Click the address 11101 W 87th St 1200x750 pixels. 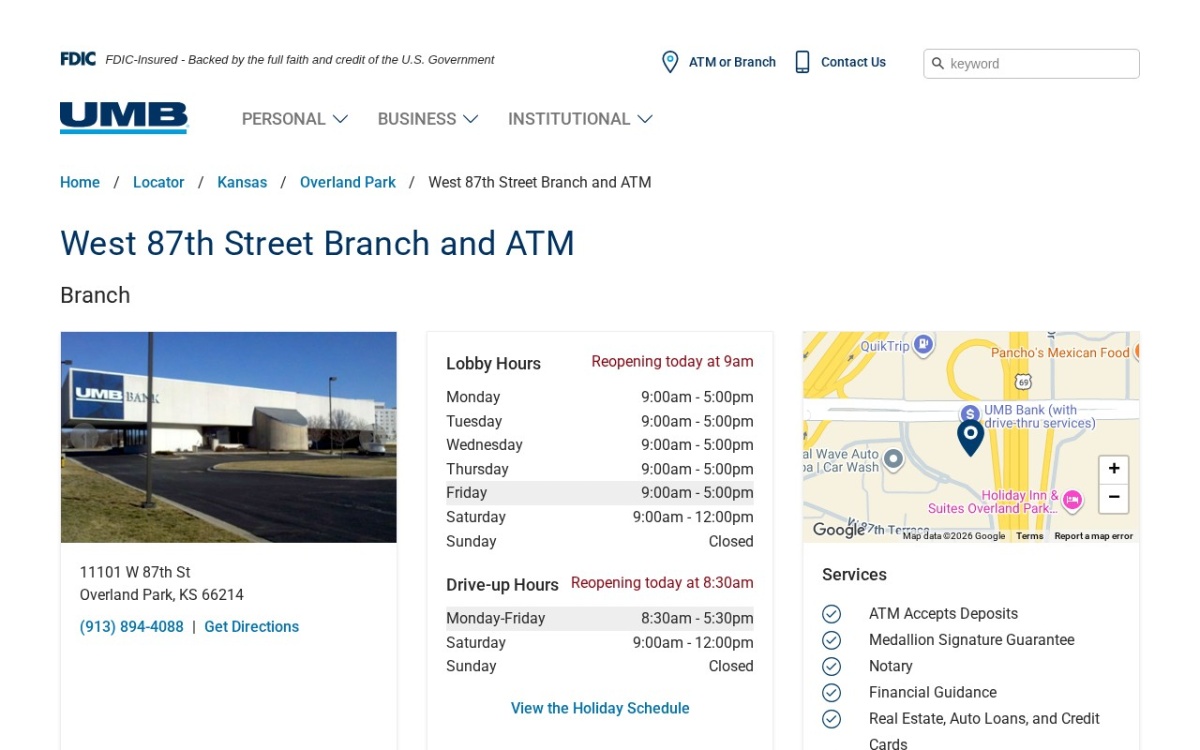[x=135, y=572]
